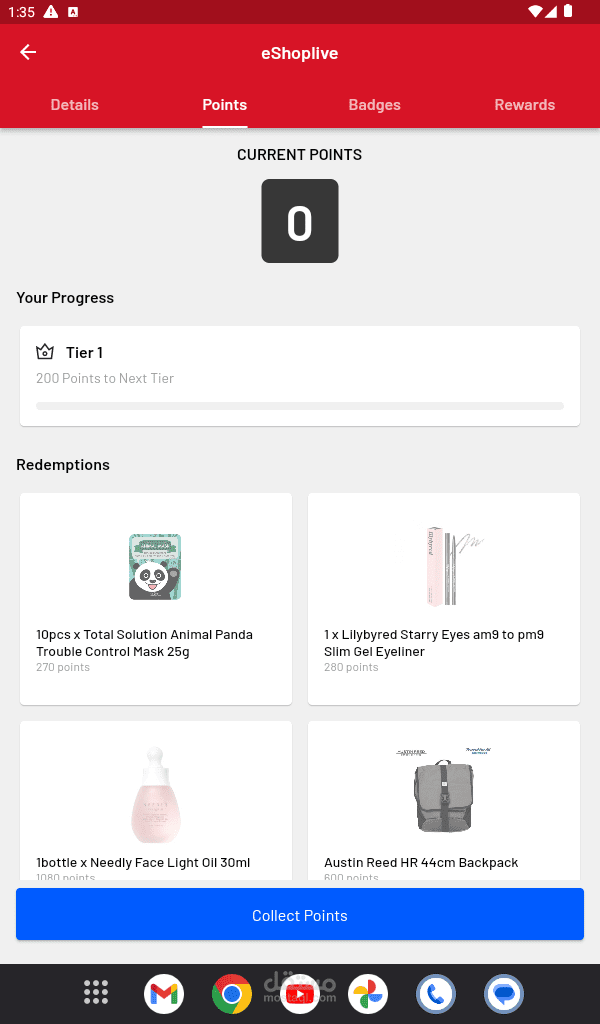Viewport: 600px width, 1024px height.
Task: Open the Messages app icon
Action: 504,994
